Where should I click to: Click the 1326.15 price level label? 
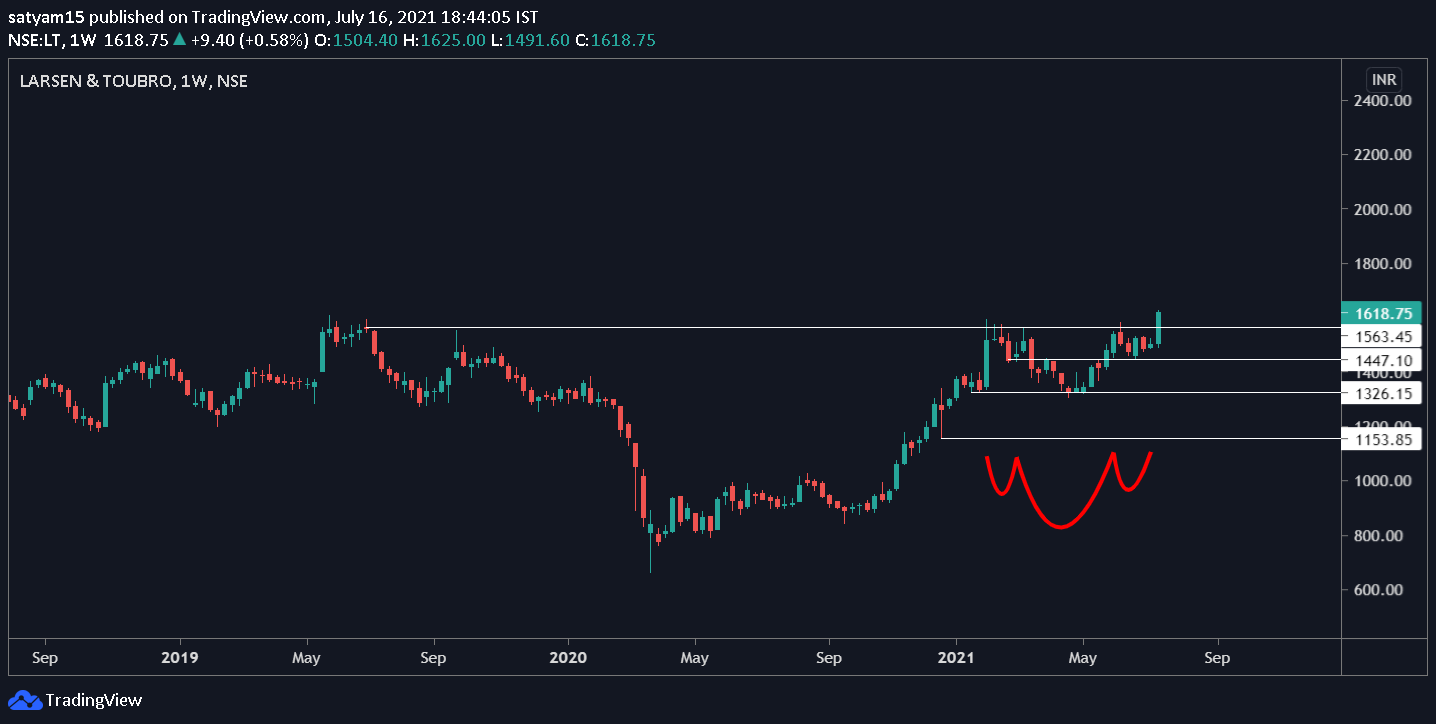1382,393
